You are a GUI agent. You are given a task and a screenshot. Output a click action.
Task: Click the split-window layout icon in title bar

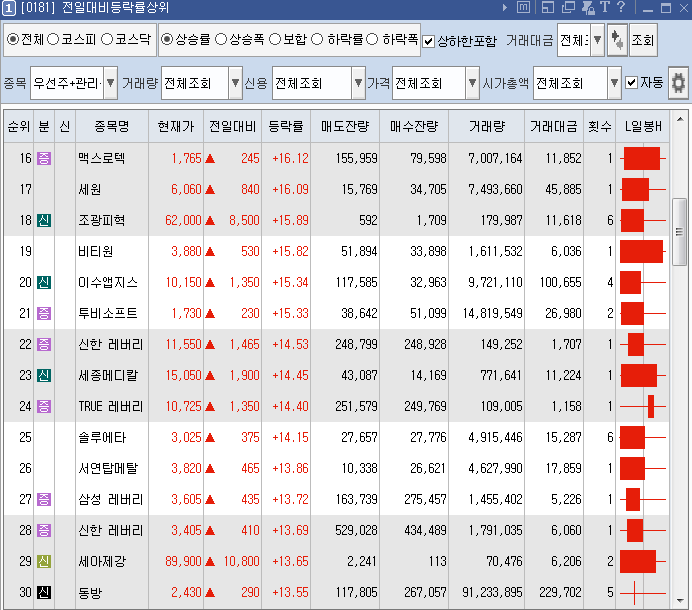coord(548,7)
